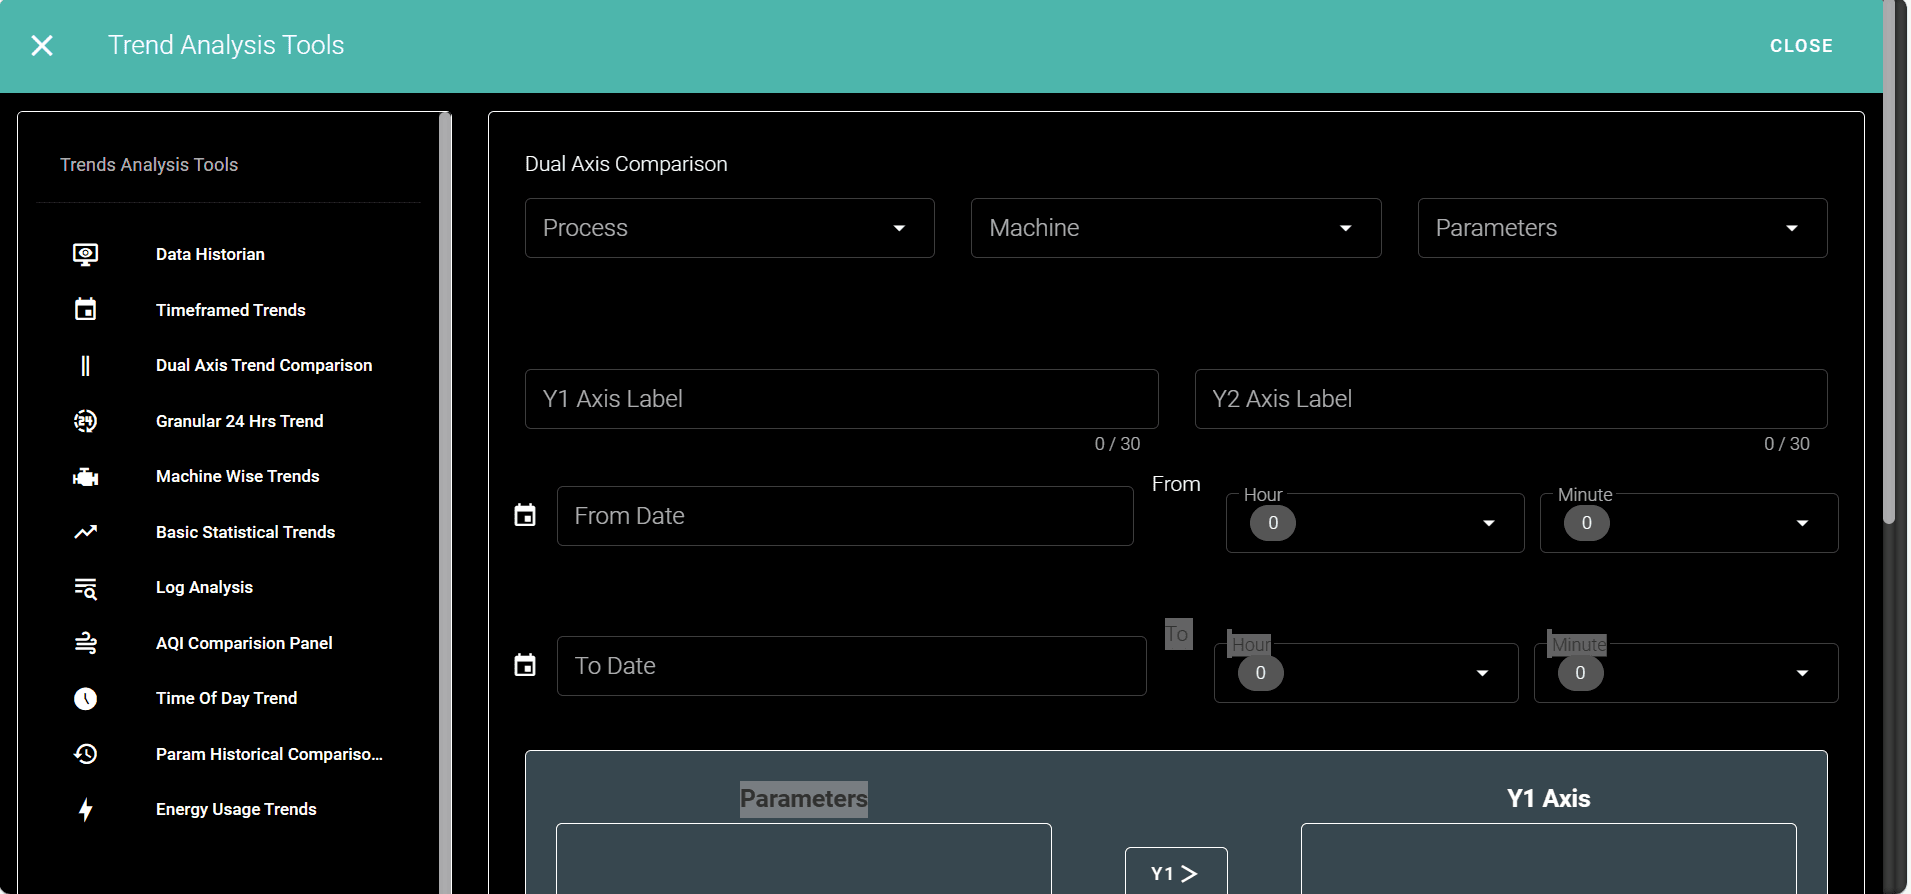Screen dimensions: 1911x894
Task: Open the To Date calendar picker icon
Action: coord(525,666)
